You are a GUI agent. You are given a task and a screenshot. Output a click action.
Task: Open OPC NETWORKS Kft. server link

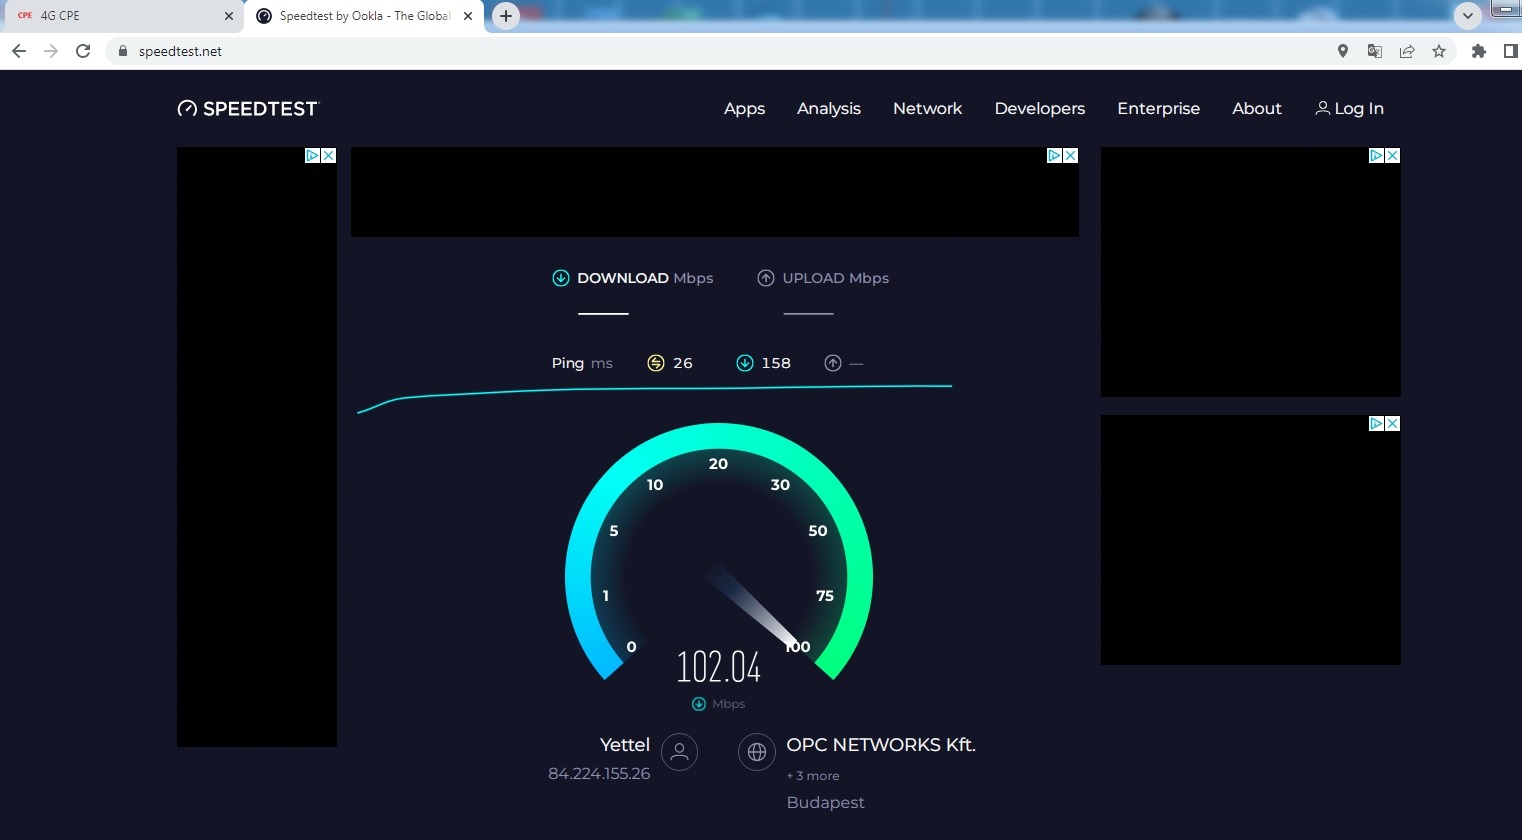click(x=881, y=745)
